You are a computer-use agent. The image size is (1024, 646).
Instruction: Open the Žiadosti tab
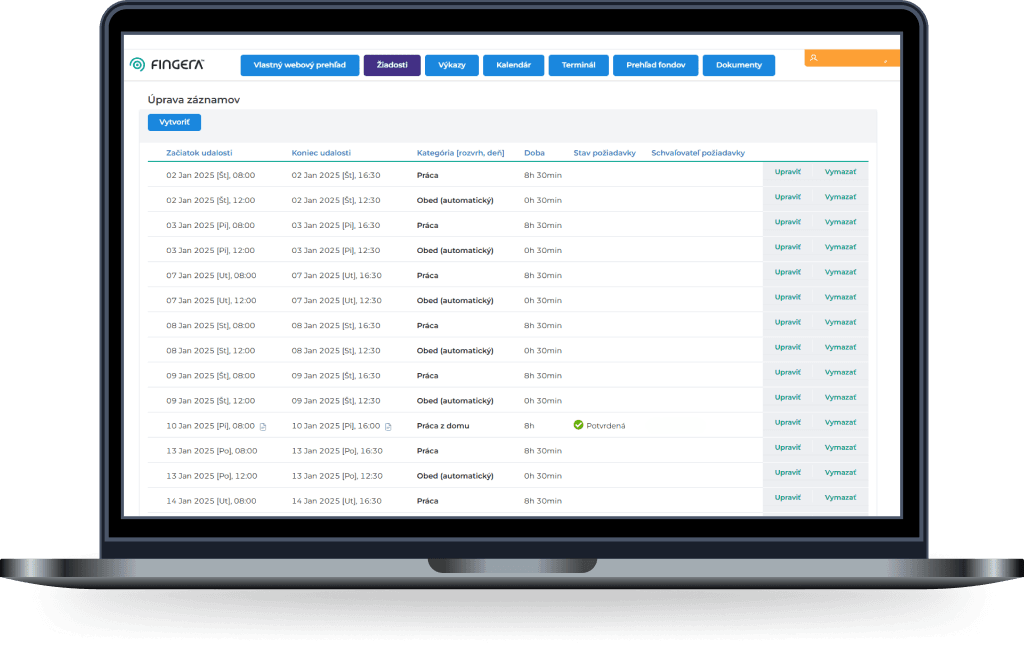(x=392, y=65)
